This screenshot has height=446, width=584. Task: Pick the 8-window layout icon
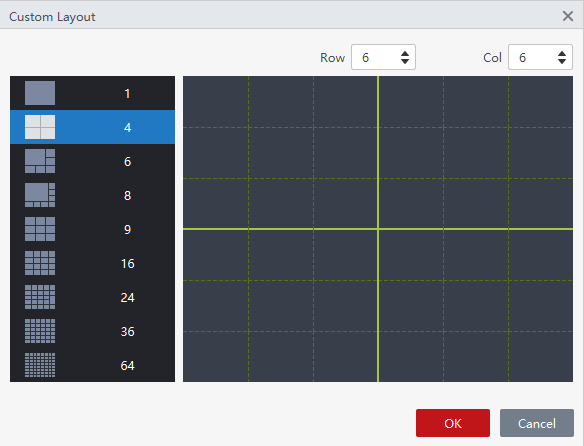coord(40,195)
